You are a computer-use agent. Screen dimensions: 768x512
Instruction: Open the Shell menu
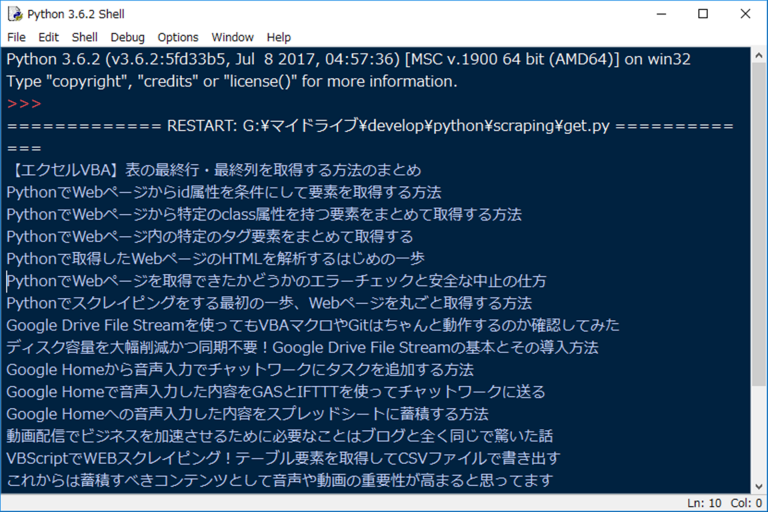point(84,37)
